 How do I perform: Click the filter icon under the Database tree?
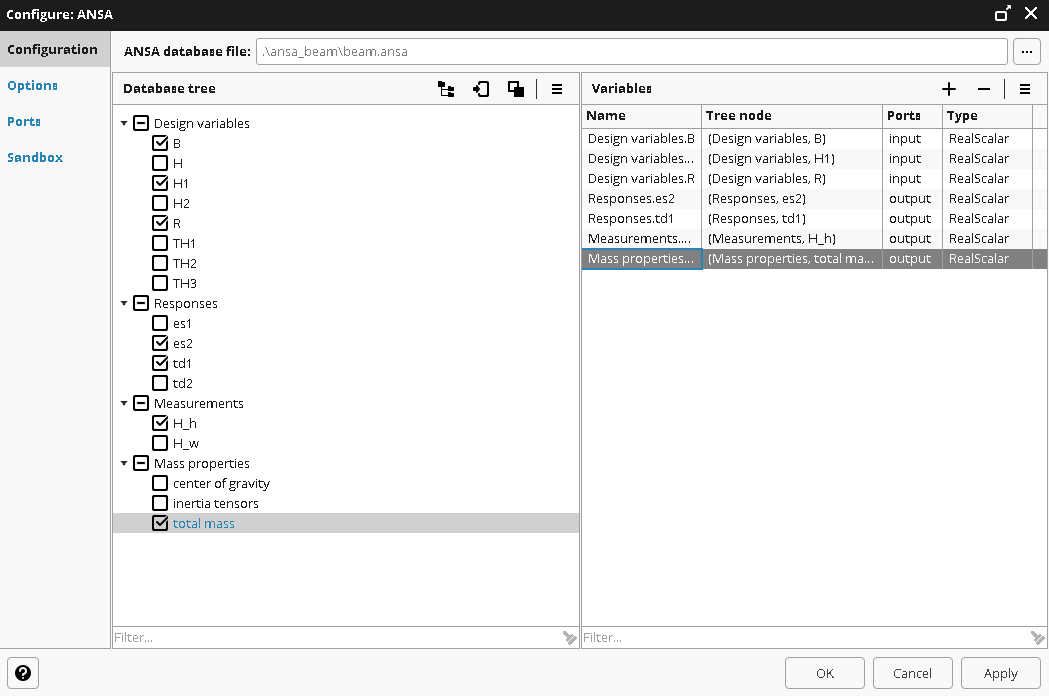[569, 638]
